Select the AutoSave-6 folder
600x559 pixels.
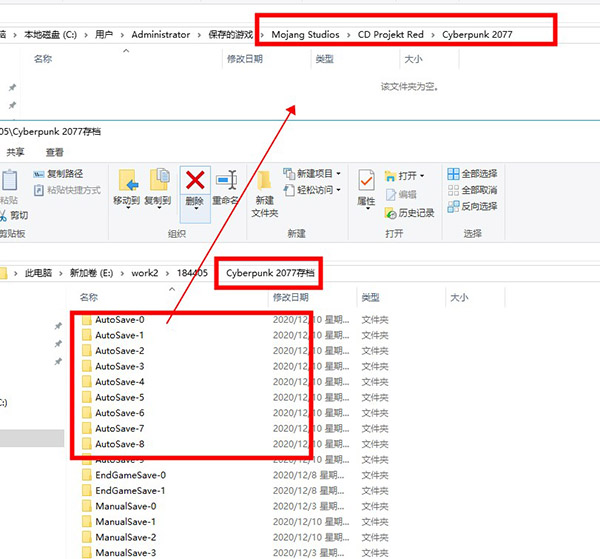(120, 413)
